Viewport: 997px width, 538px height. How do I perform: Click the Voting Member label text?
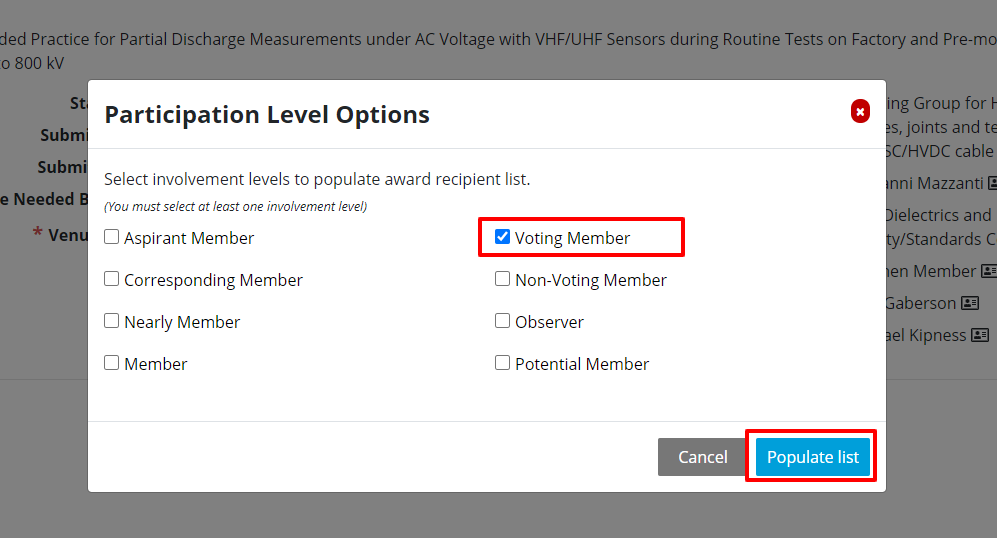[x=572, y=238]
